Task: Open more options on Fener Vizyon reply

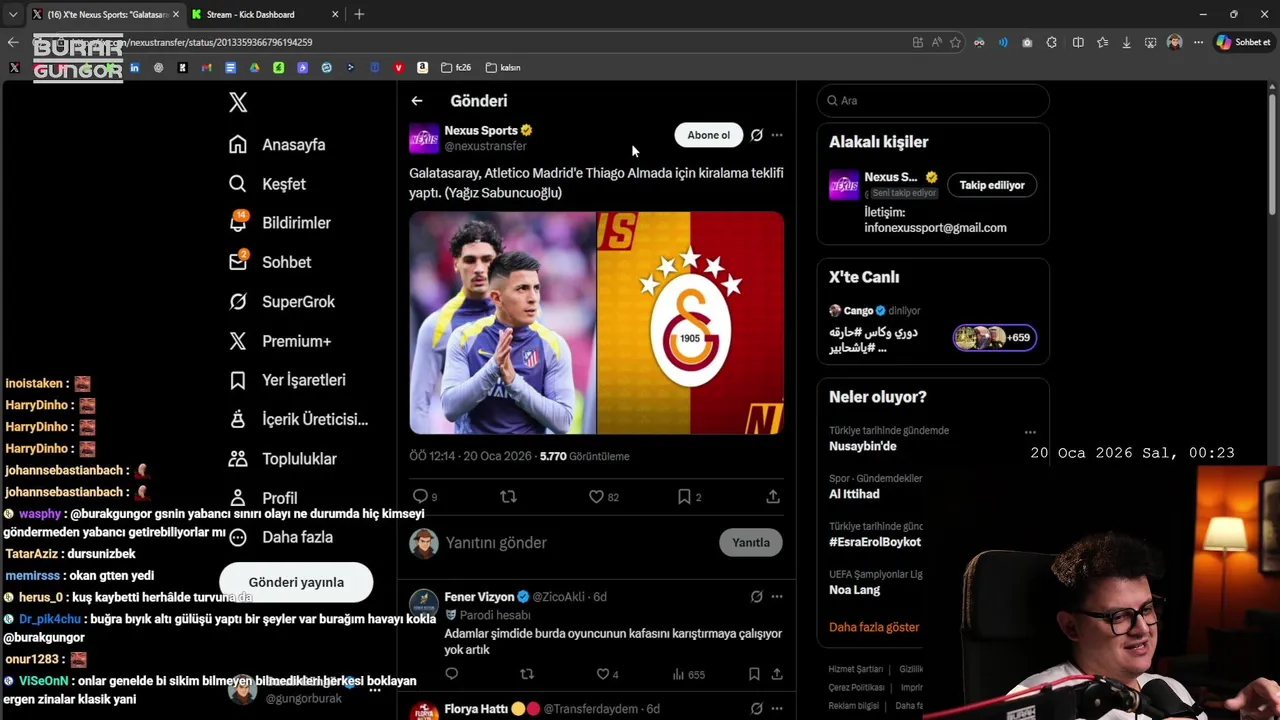Action: (777, 597)
